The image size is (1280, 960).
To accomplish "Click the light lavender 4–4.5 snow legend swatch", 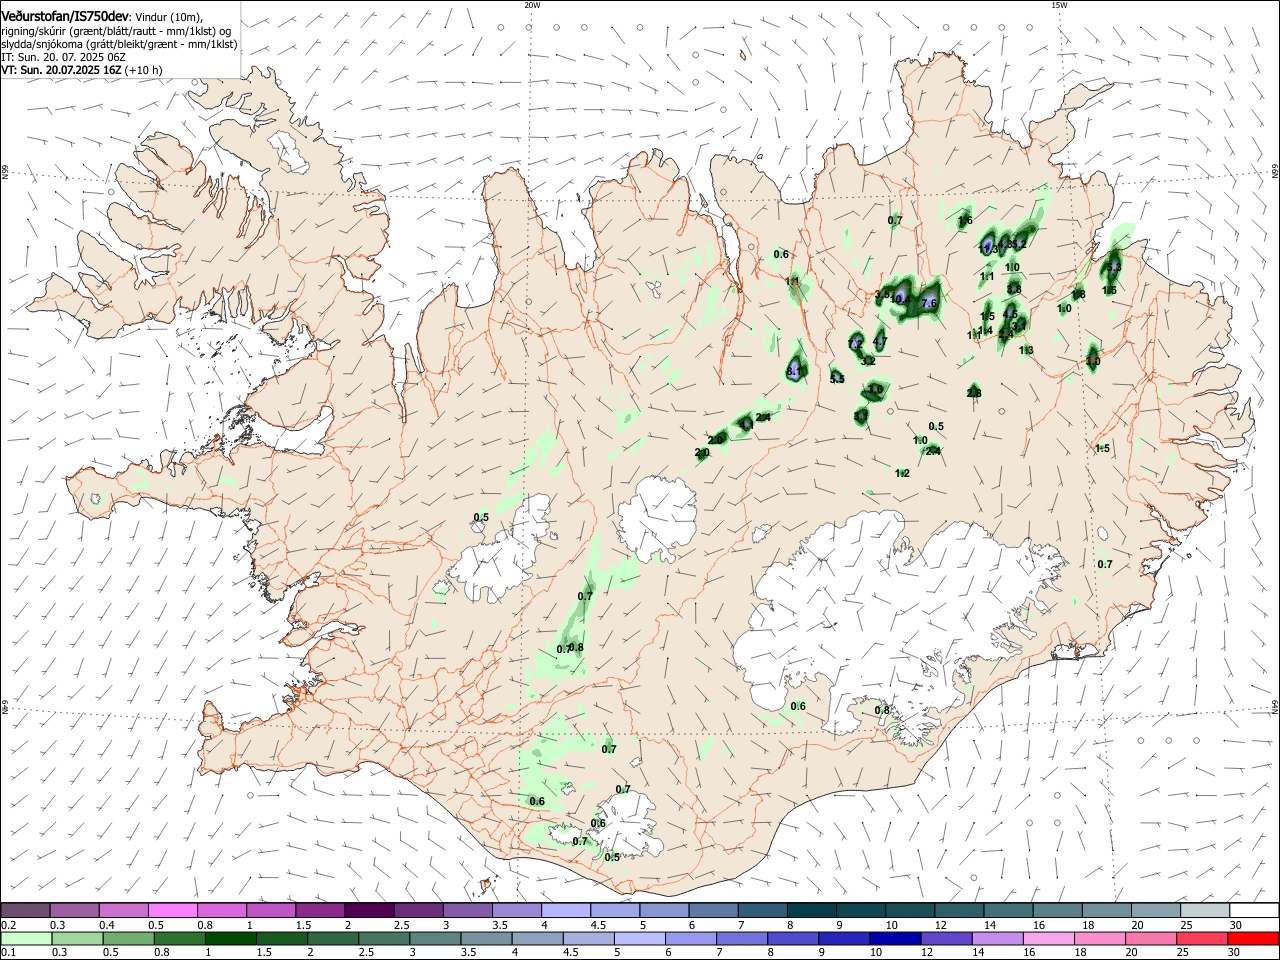I will 565,910.
